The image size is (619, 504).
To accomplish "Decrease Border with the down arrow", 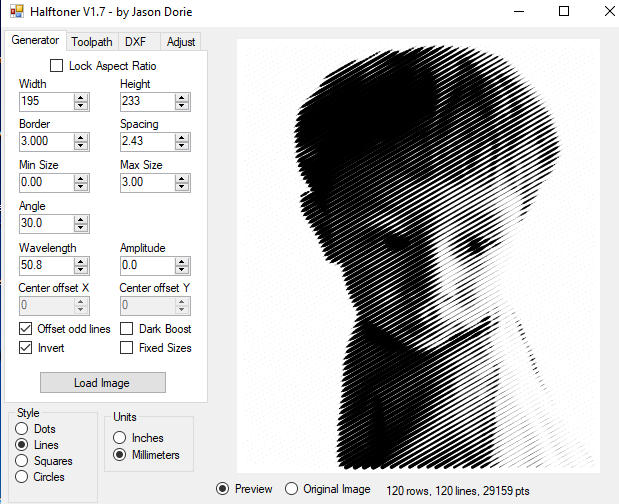I will (81, 146).
